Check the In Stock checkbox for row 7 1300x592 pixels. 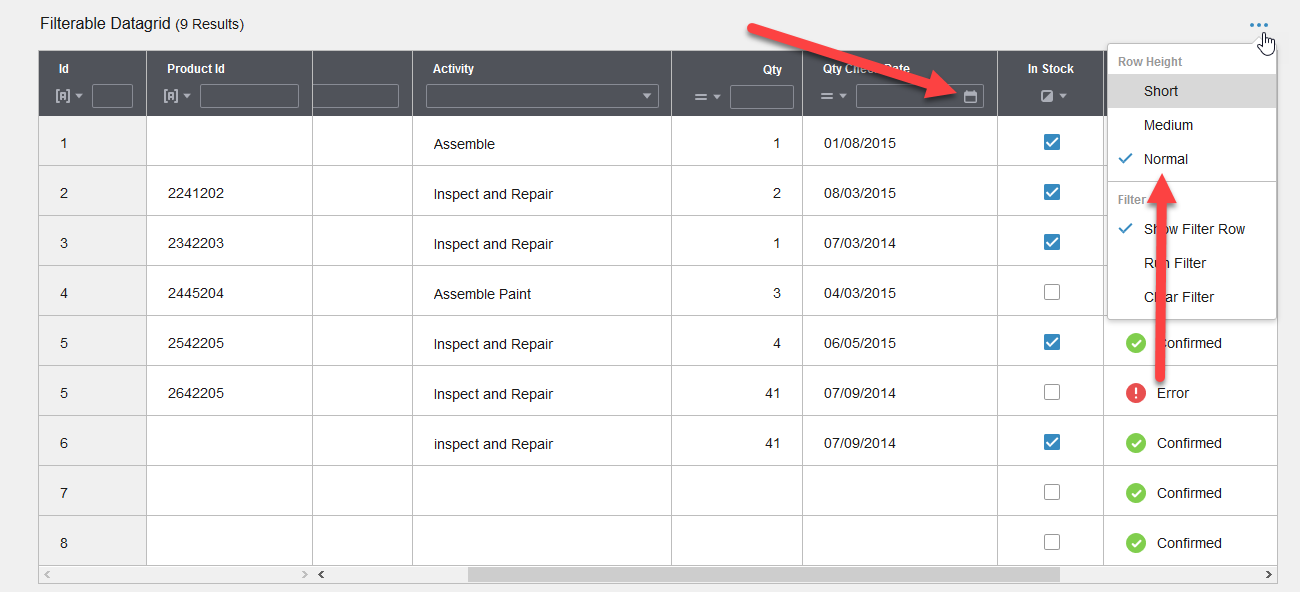tap(1051, 492)
